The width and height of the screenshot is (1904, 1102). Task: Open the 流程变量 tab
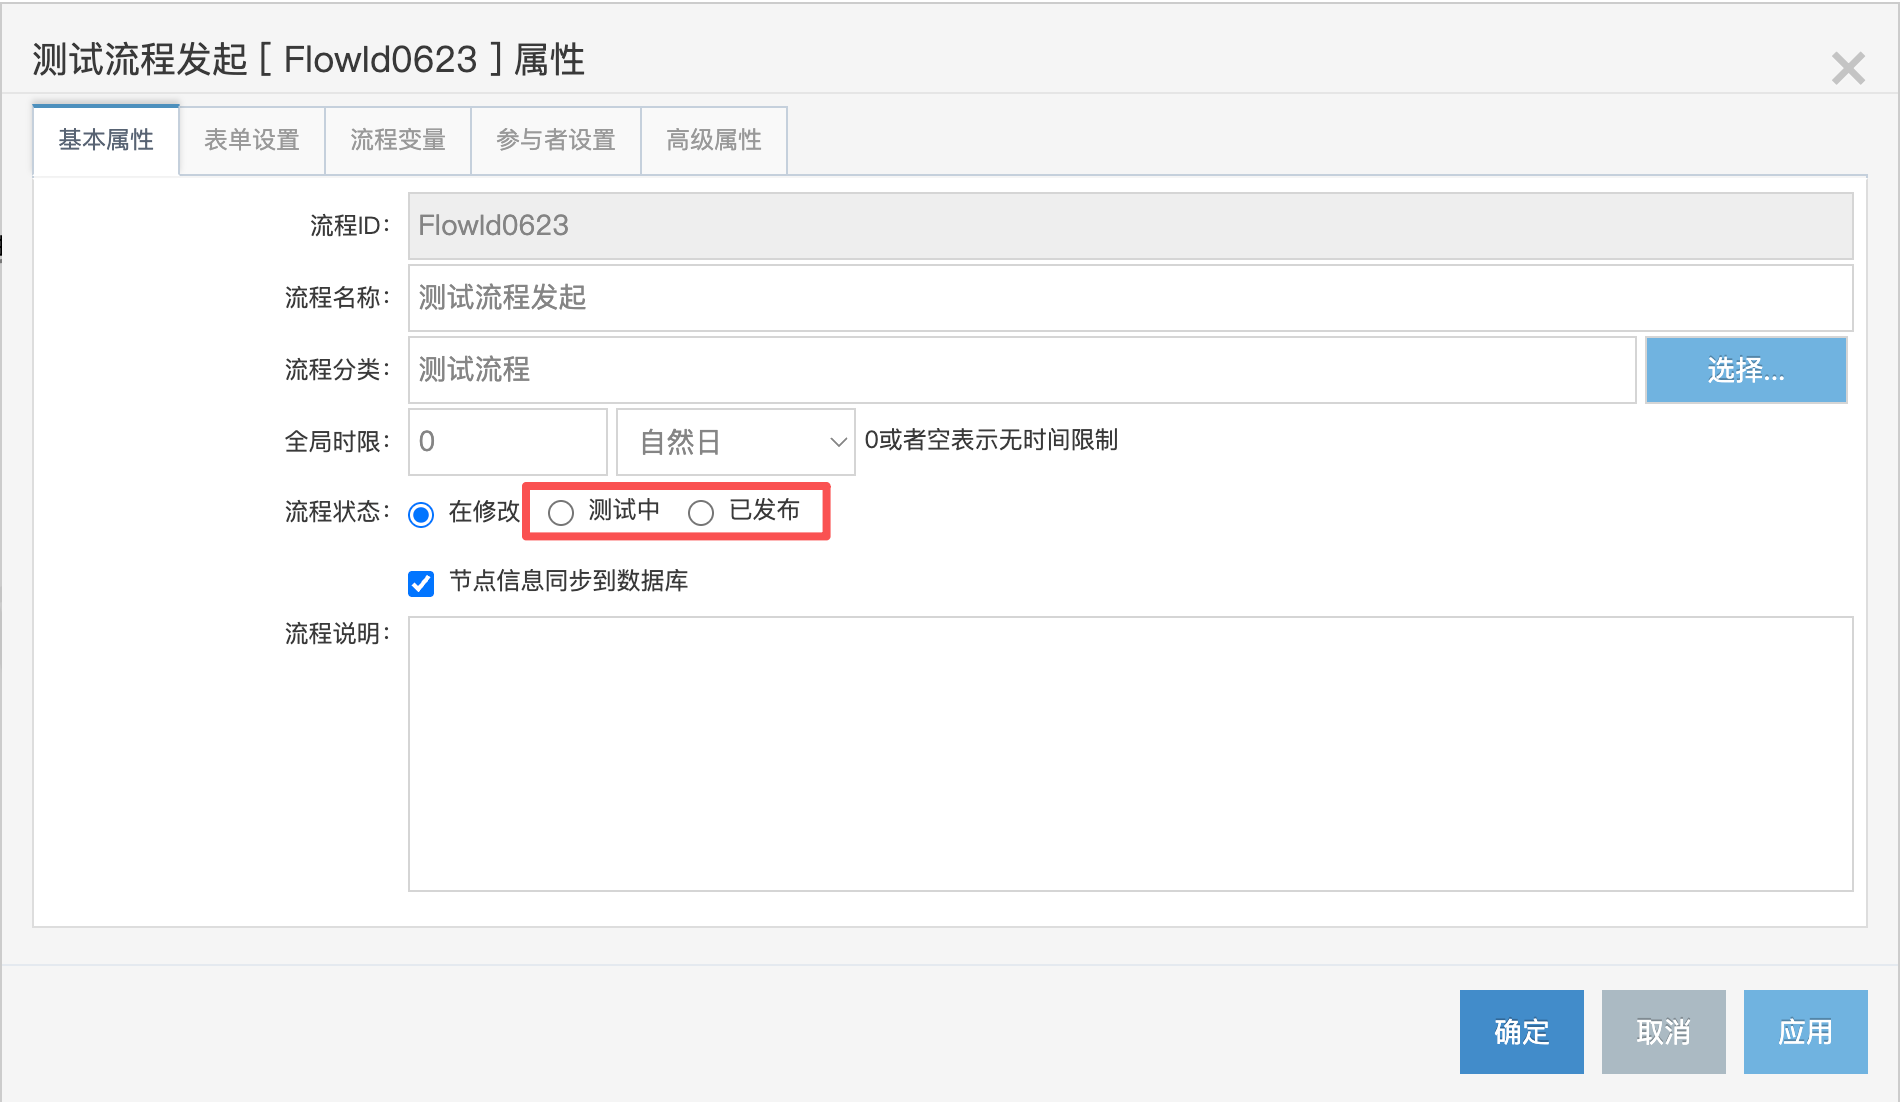398,140
